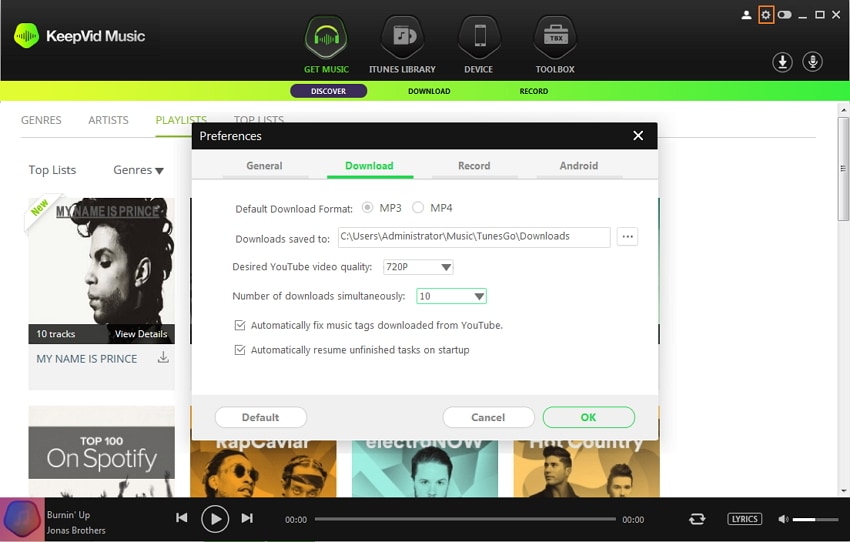Select the DOWNLOAD sub-tab
Screen dimensions: 850x542
tap(429, 91)
